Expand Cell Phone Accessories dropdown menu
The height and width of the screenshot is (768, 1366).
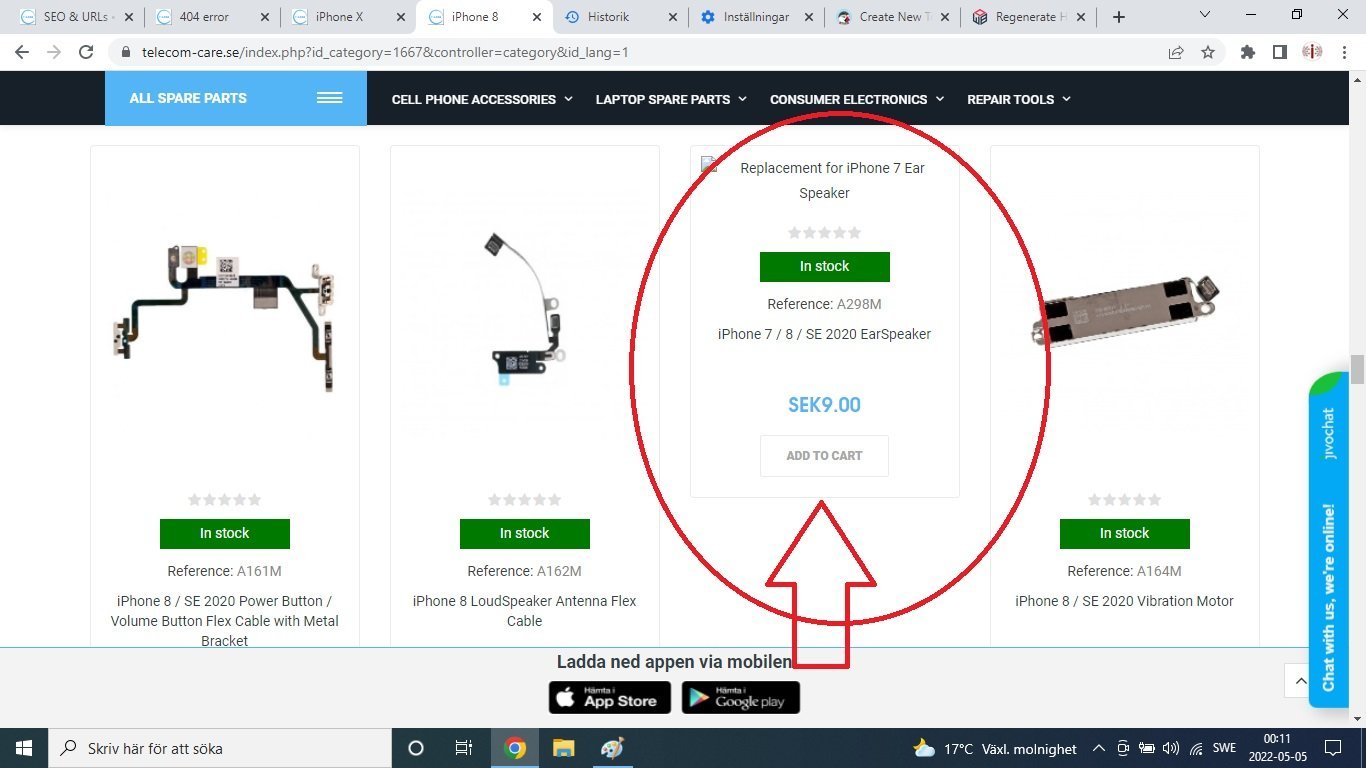(482, 99)
